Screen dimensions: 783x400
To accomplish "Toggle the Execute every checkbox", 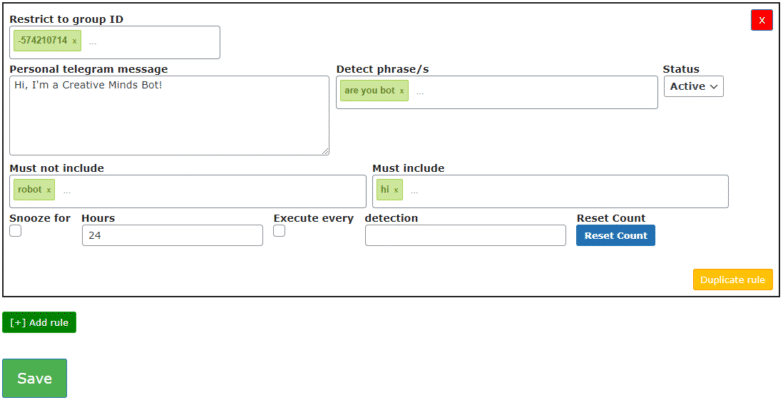I will coord(279,231).
